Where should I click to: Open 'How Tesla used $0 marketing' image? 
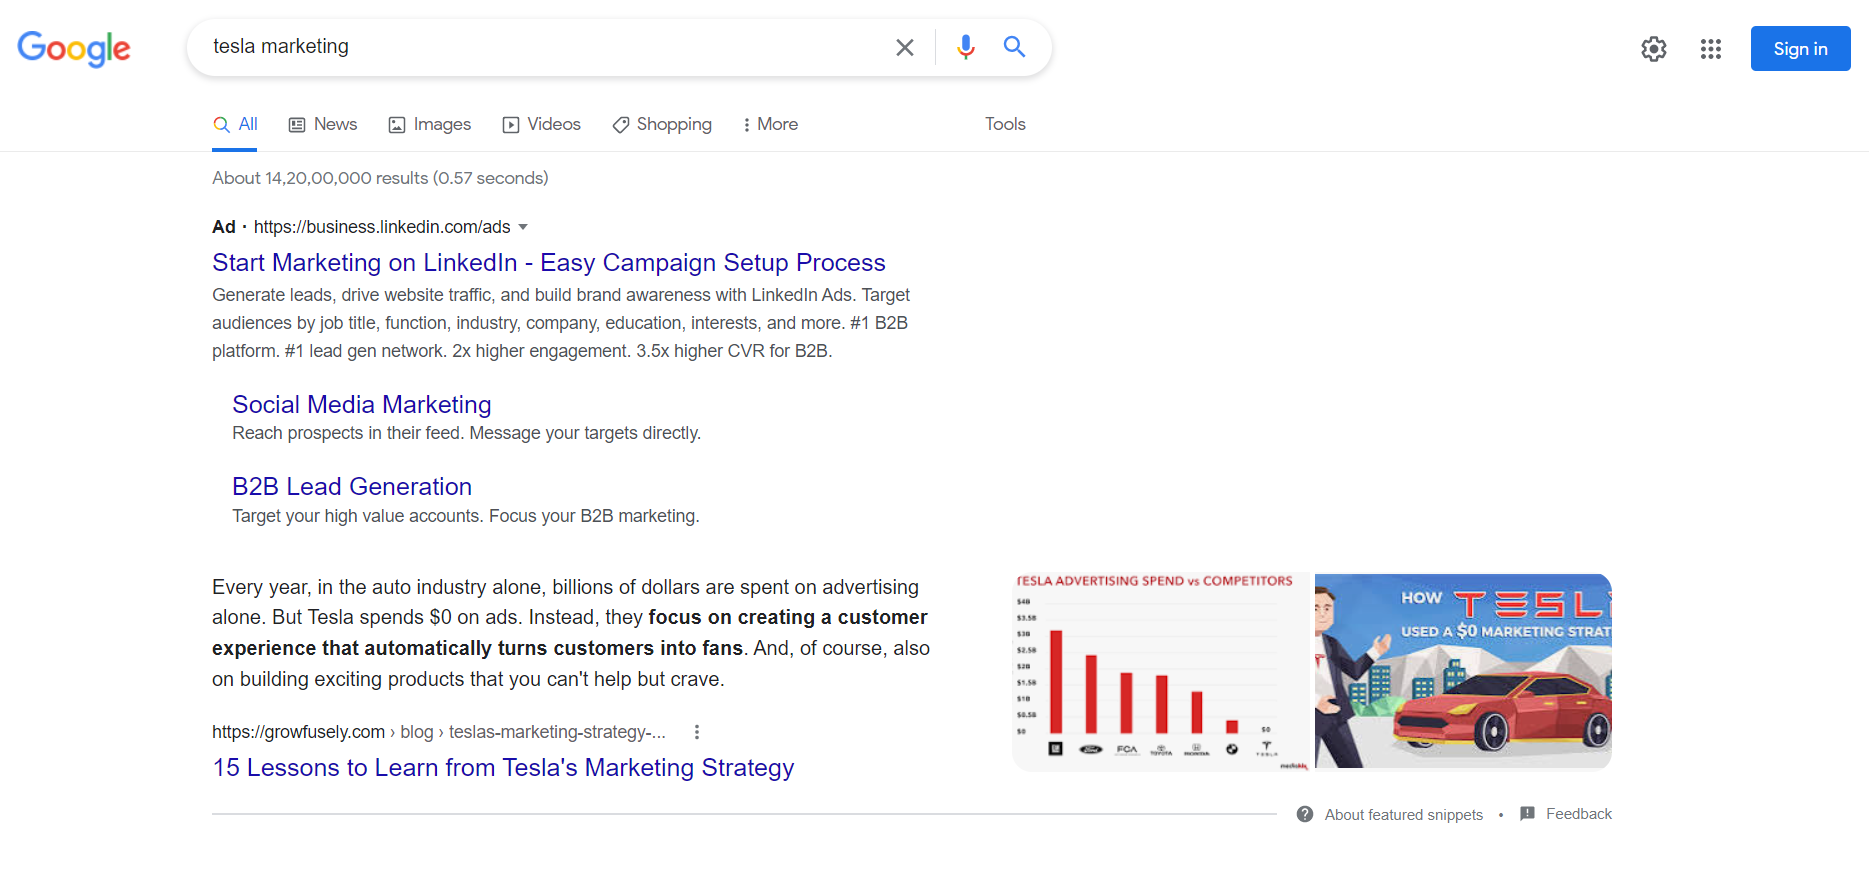pyautogui.click(x=1463, y=671)
